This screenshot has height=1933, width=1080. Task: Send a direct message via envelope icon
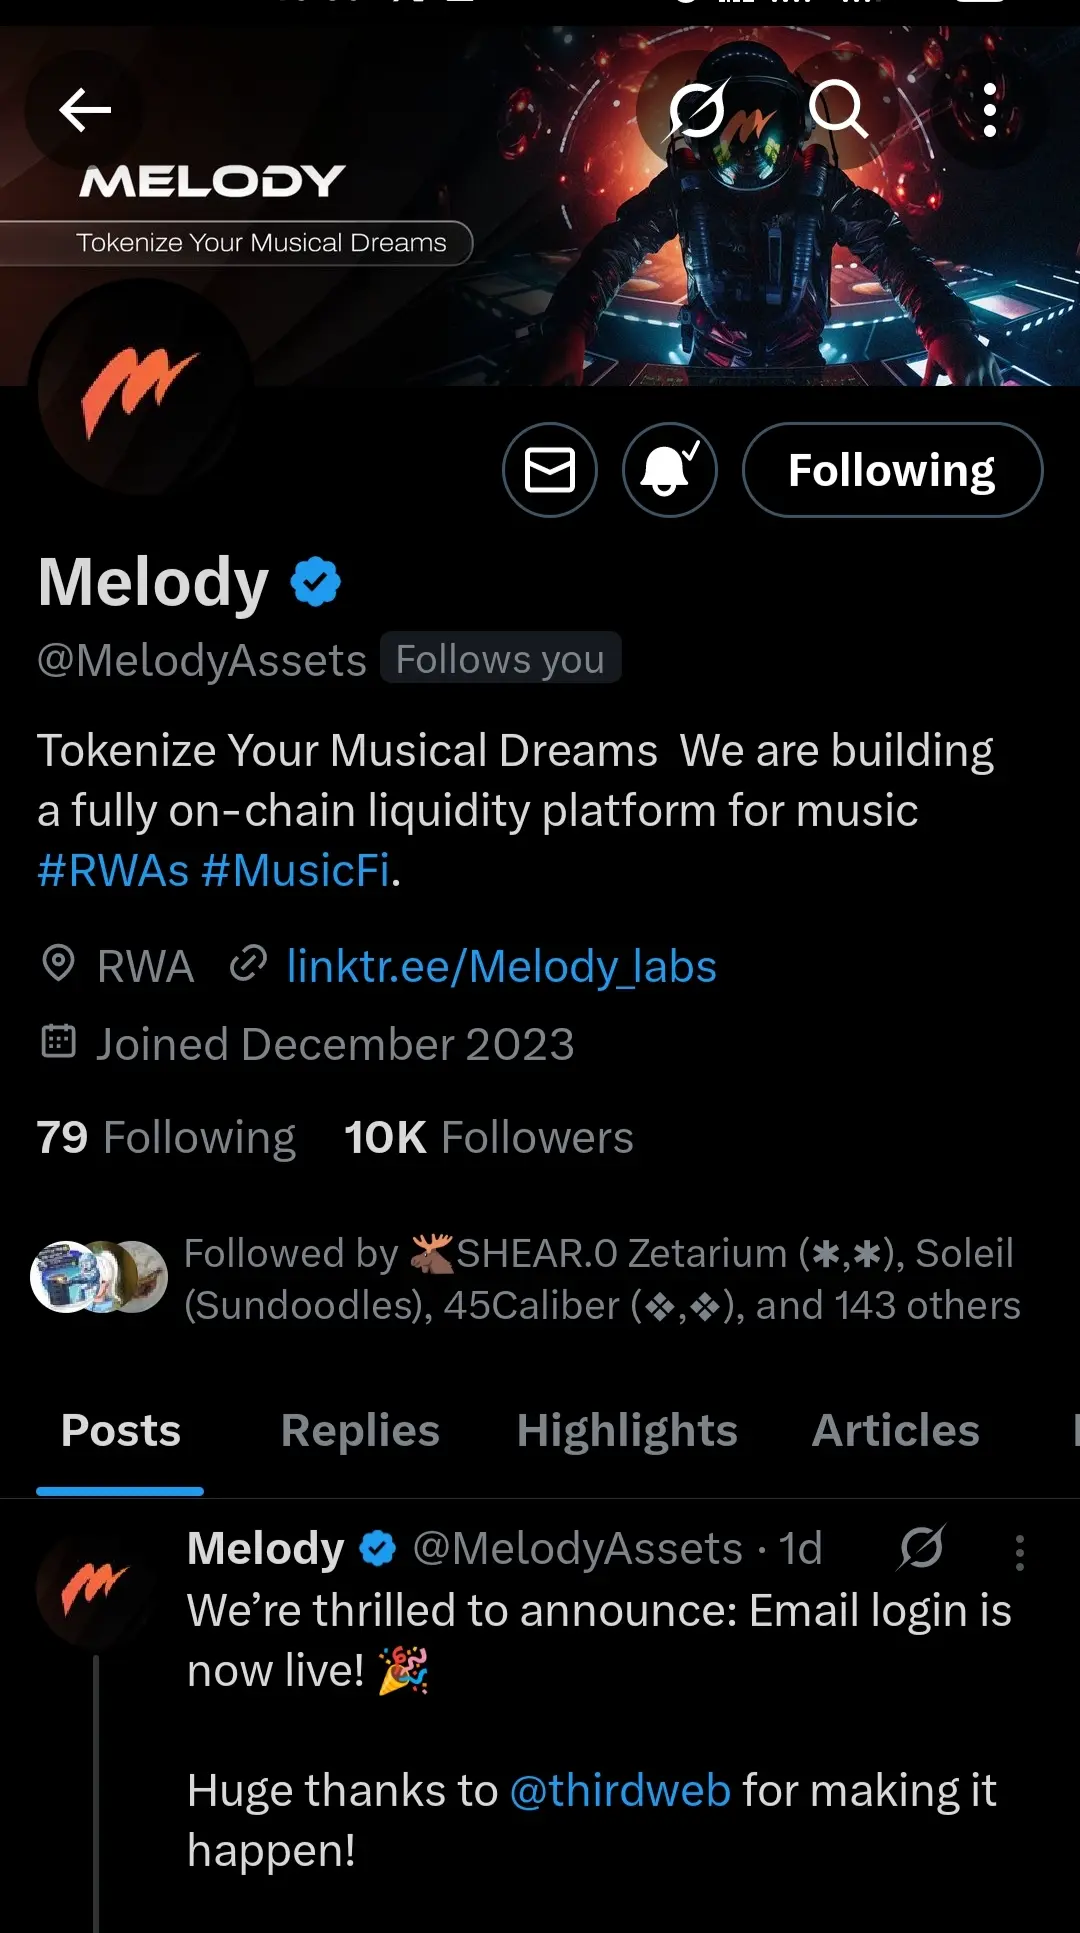pos(550,470)
